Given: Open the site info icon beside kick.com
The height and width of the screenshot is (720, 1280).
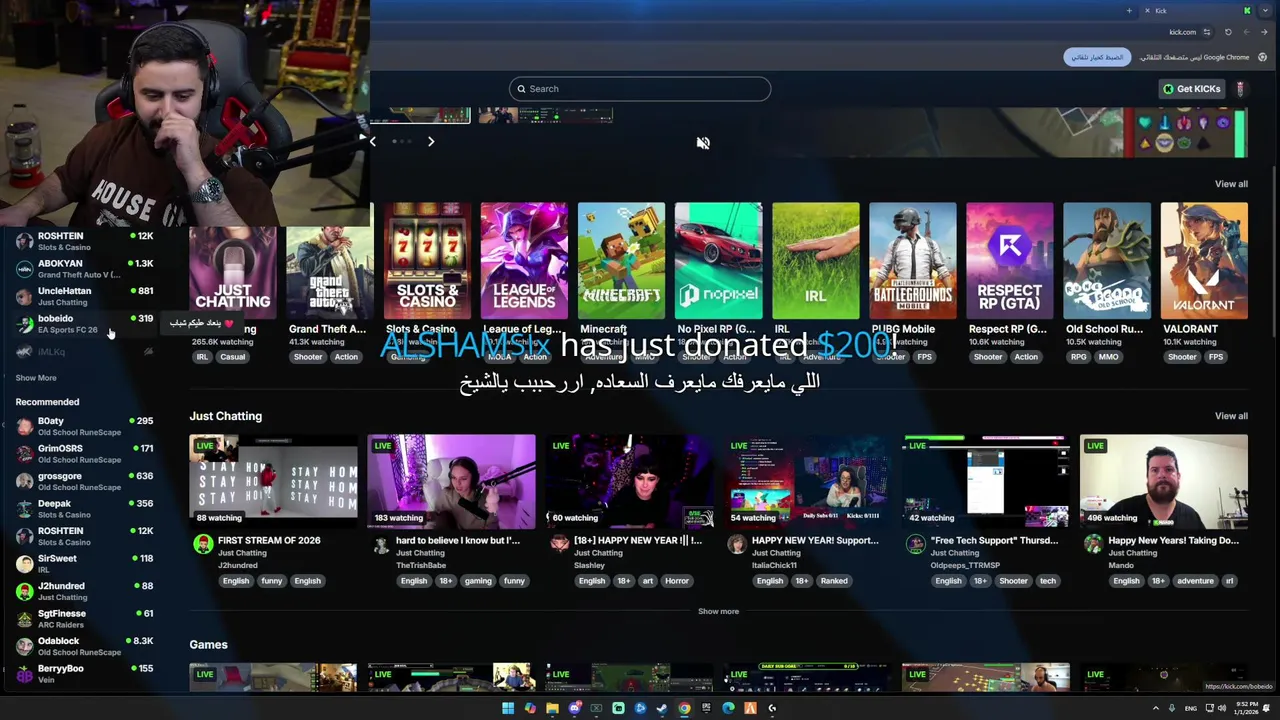Looking at the screenshot, I should click(x=1207, y=32).
